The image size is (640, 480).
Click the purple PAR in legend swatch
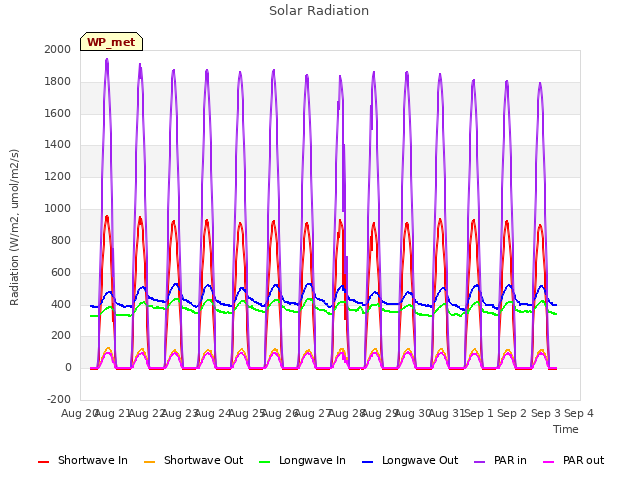pos(480,462)
